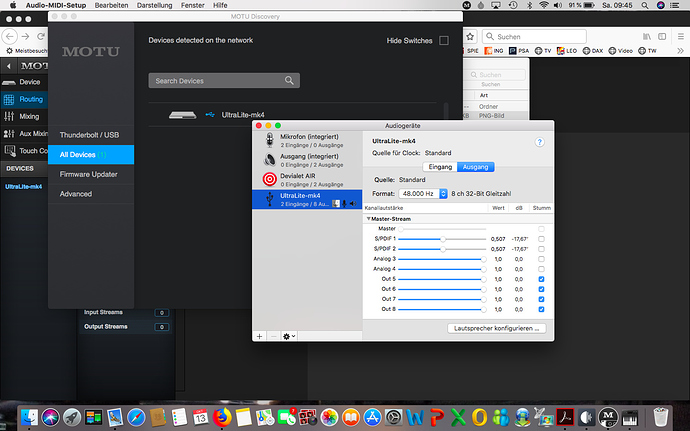
Task: Open the Darstellung menu
Action: [x=154, y=5]
